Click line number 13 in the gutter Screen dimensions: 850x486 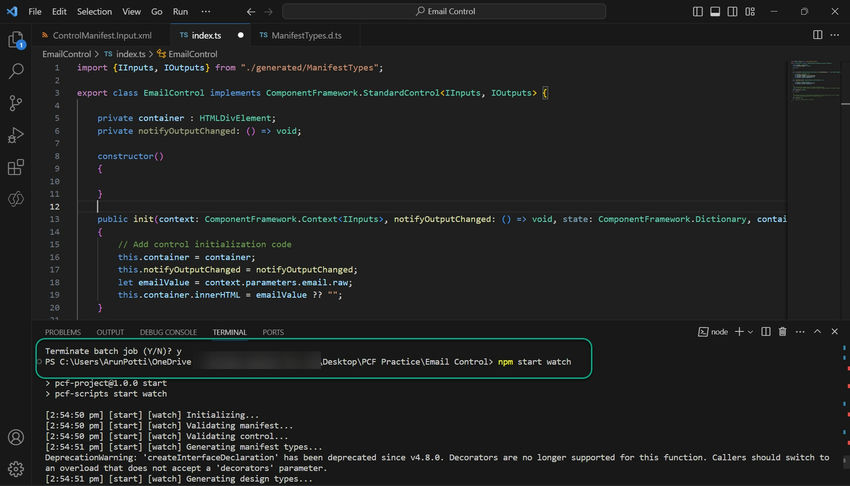tap(55, 219)
